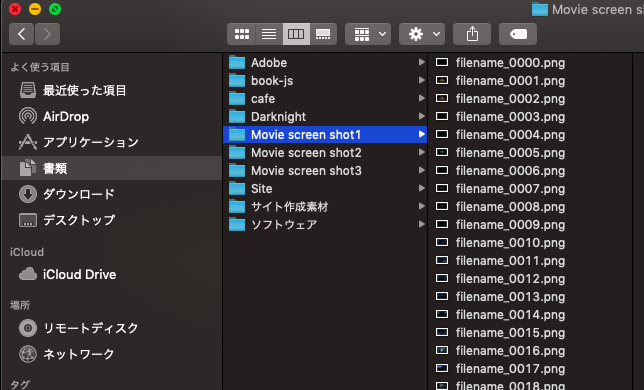Open iCloud Drive in sidebar
The width and height of the screenshot is (644, 390).
click(x=68, y=274)
